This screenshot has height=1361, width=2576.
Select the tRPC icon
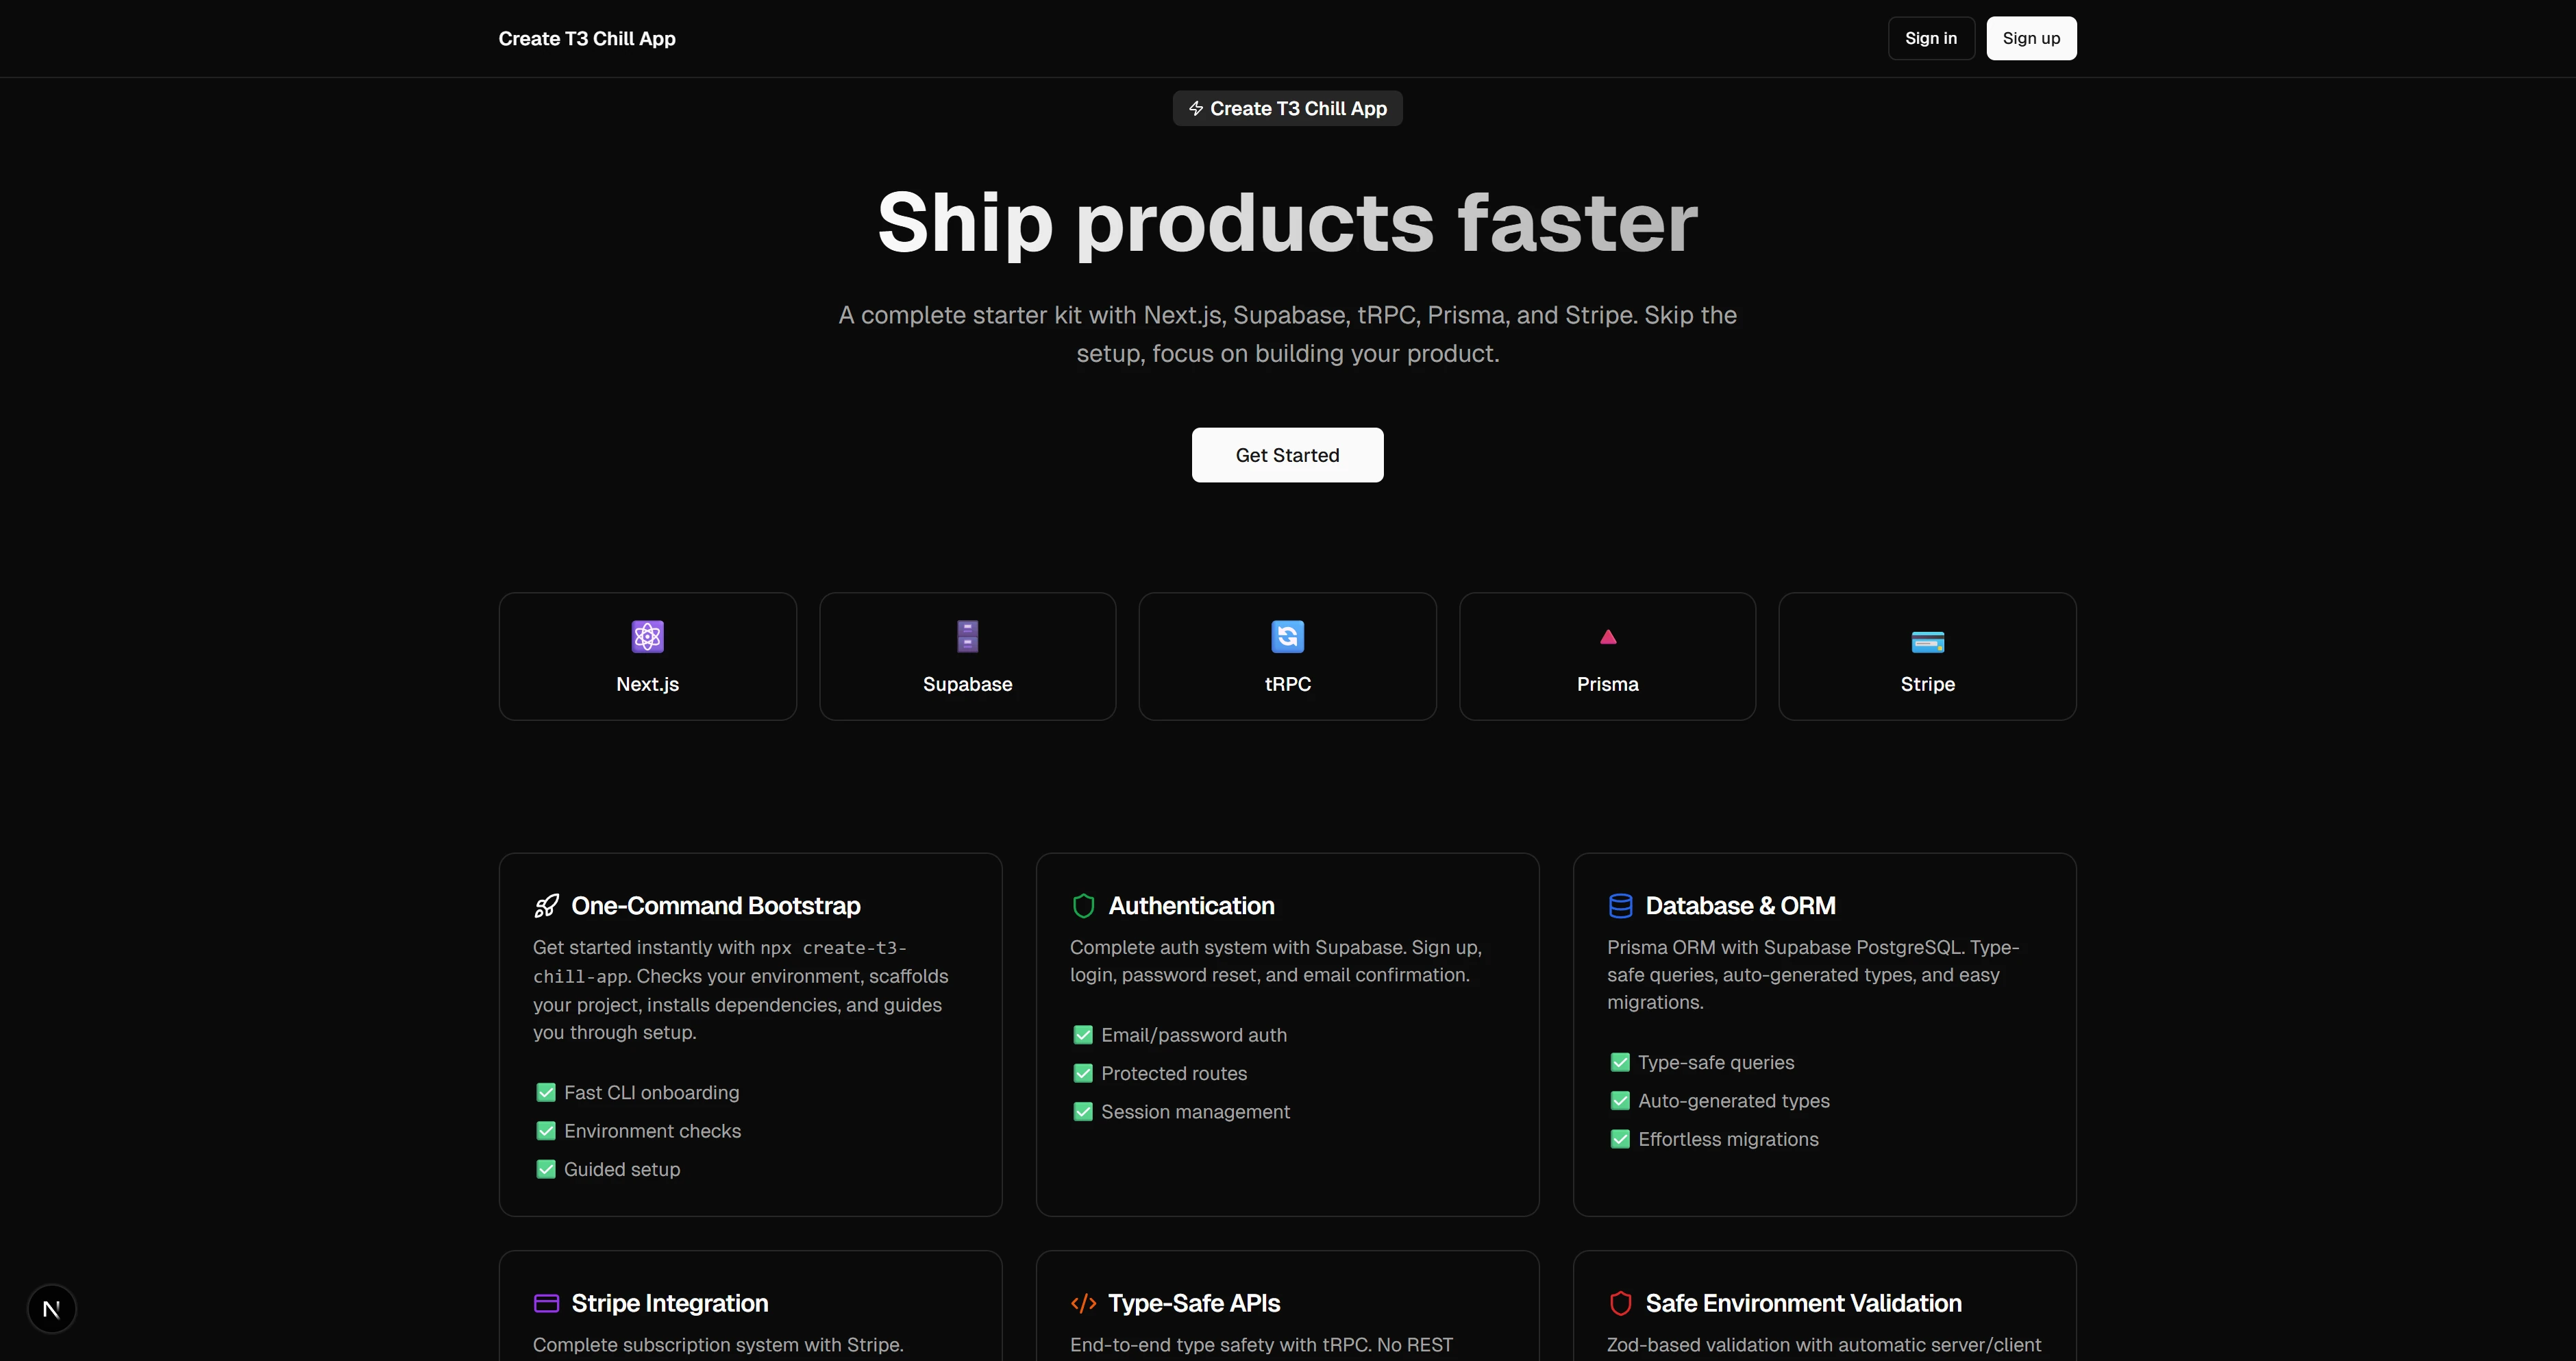point(1287,636)
